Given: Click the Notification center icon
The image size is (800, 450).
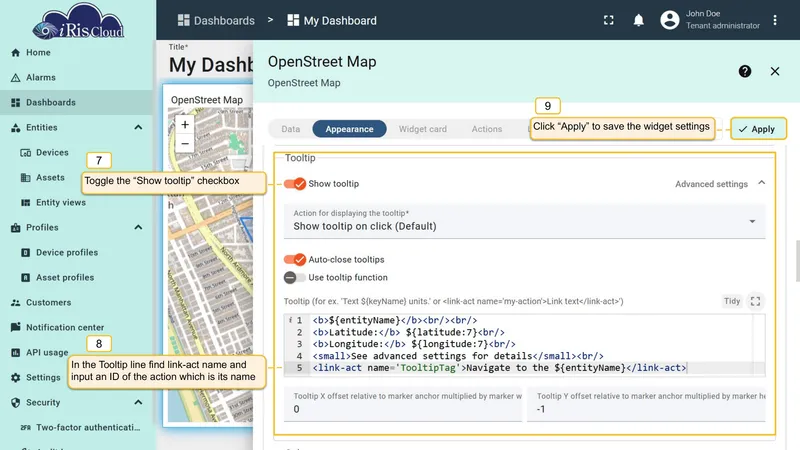Looking at the screenshot, I should 15,327.
